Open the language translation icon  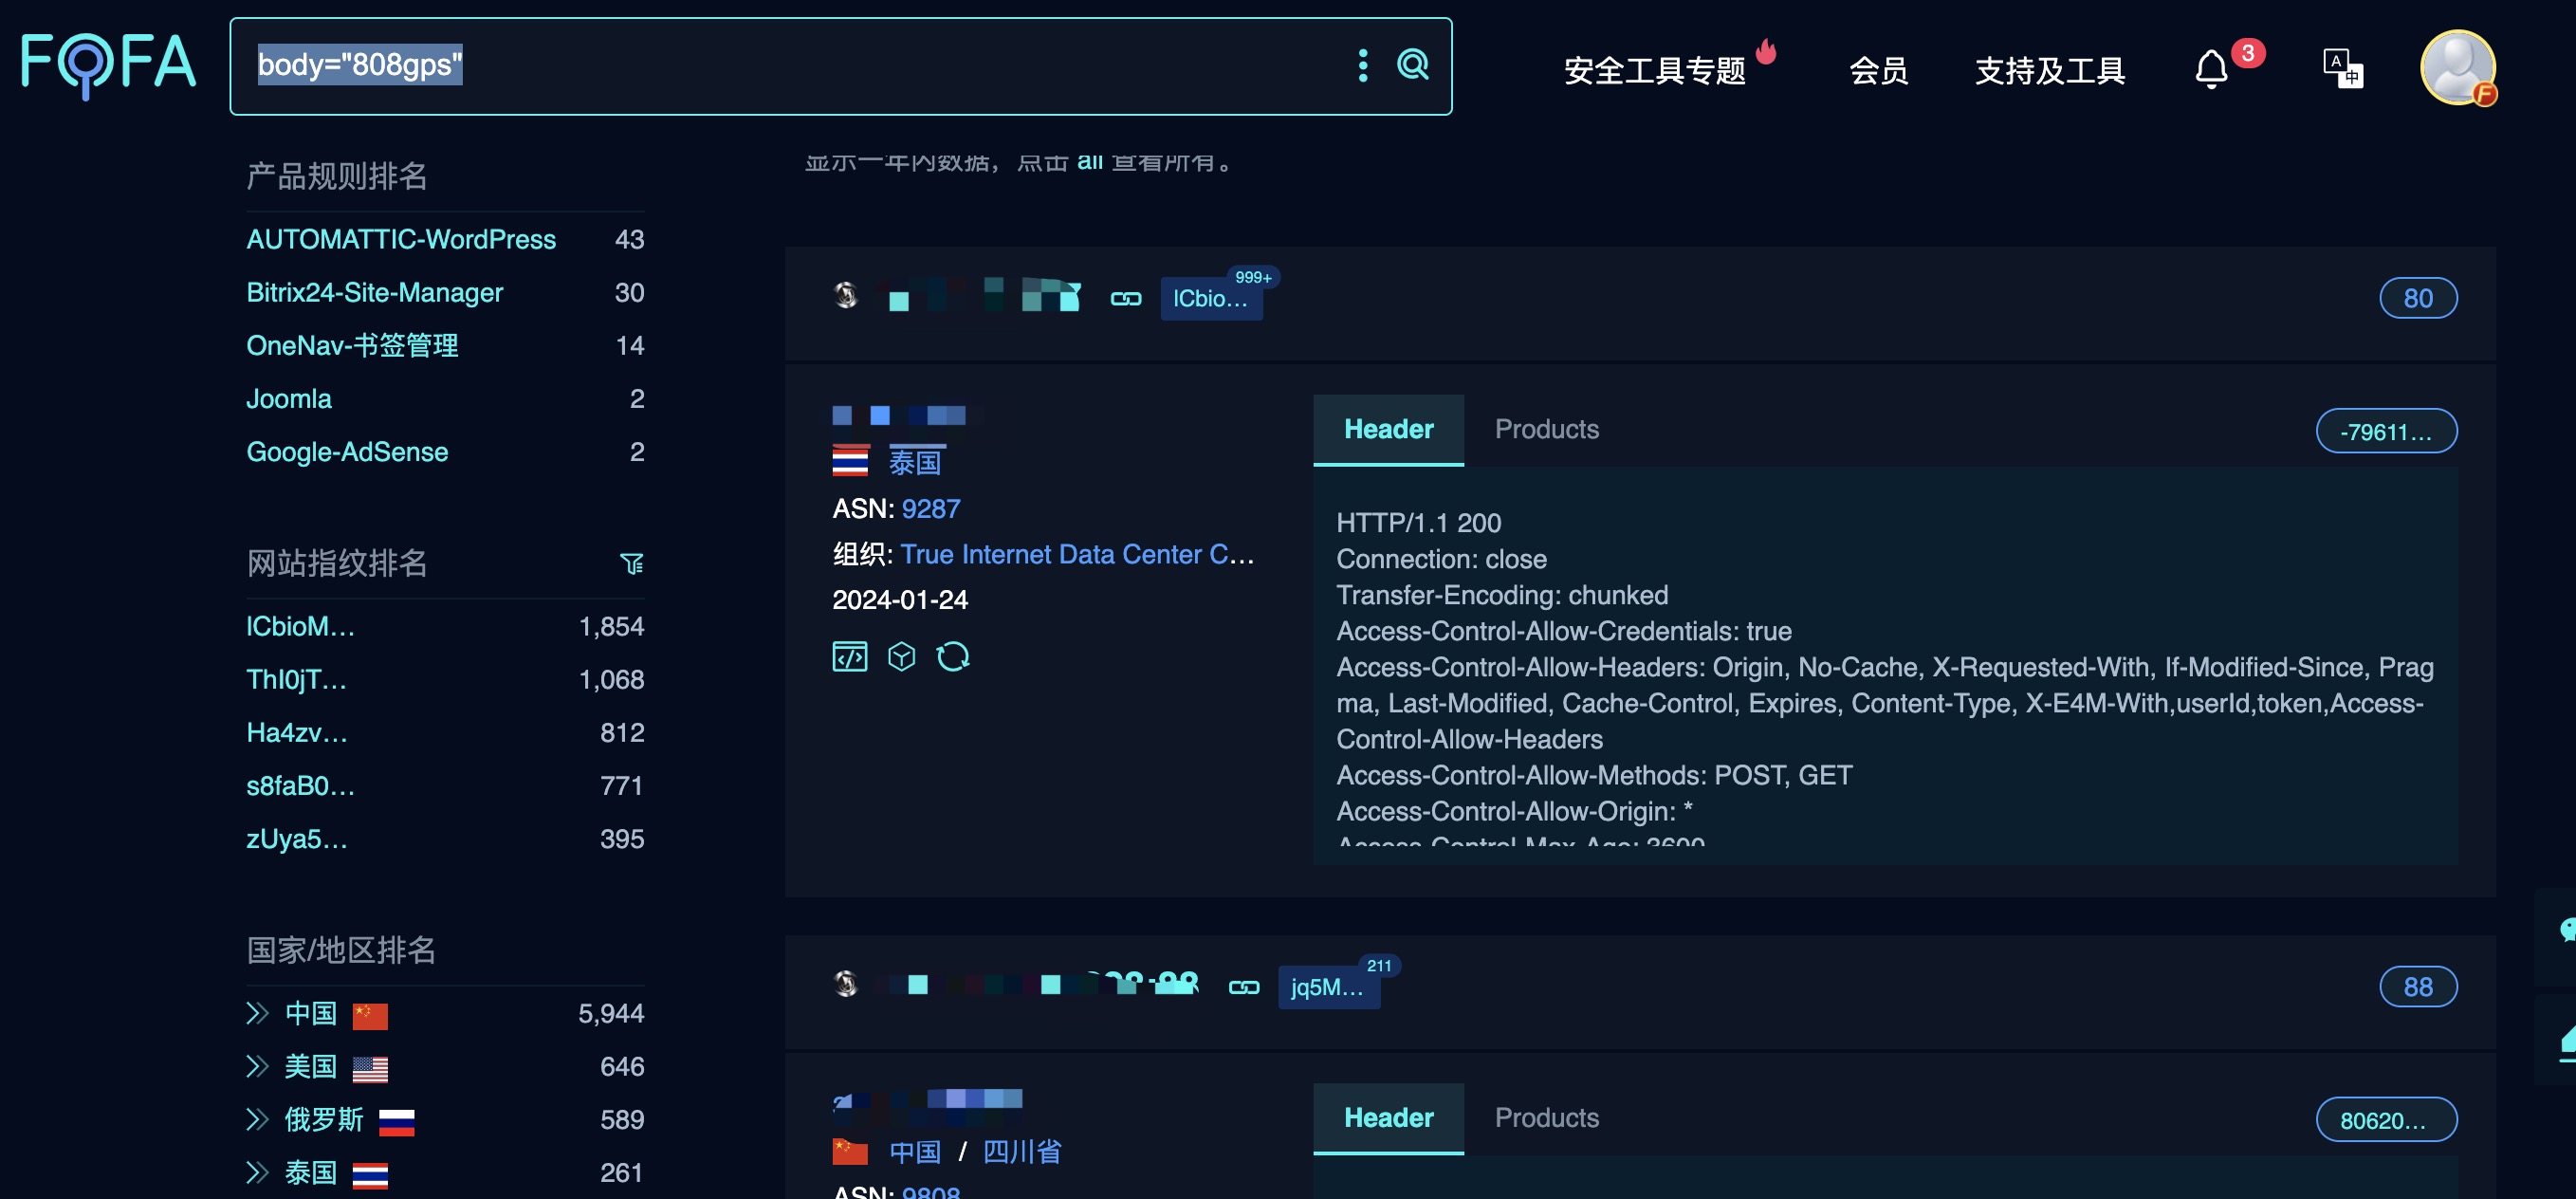coord(2342,68)
